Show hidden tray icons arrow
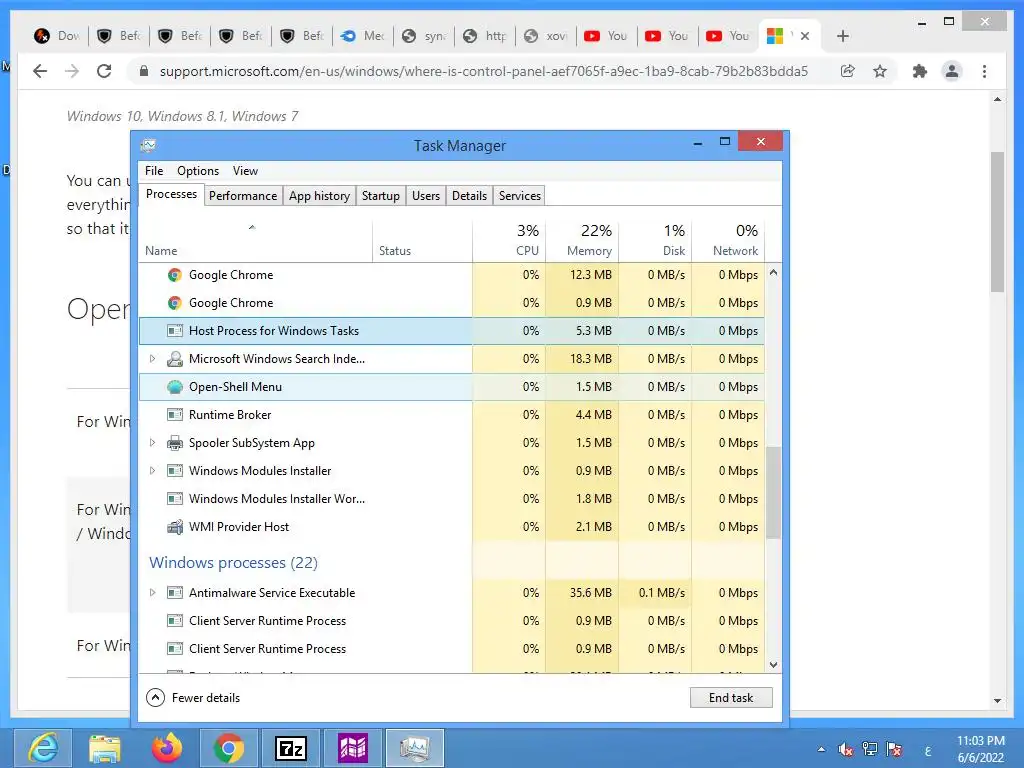This screenshot has width=1024, height=768. click(x=821, y=749)
